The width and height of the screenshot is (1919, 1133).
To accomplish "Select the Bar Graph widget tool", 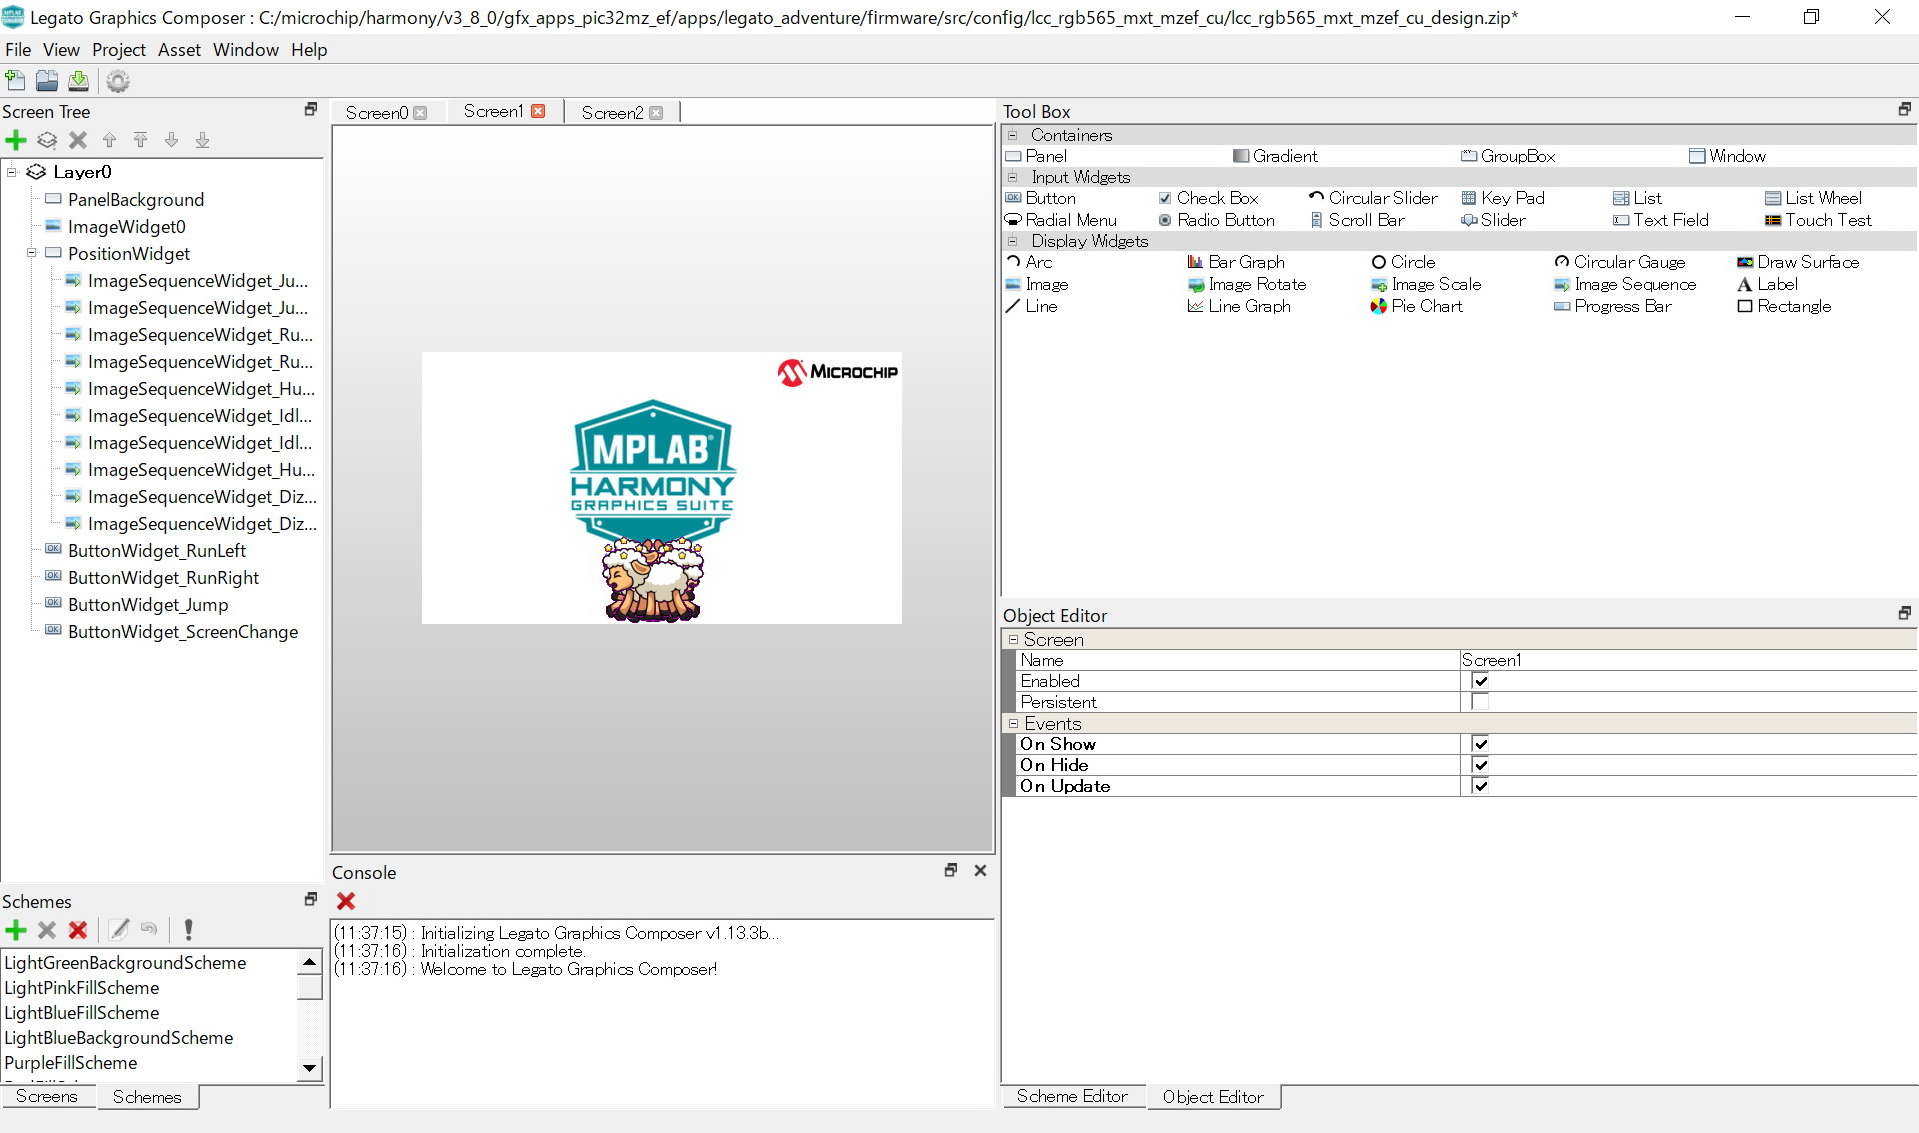I will pos(1235,262).
